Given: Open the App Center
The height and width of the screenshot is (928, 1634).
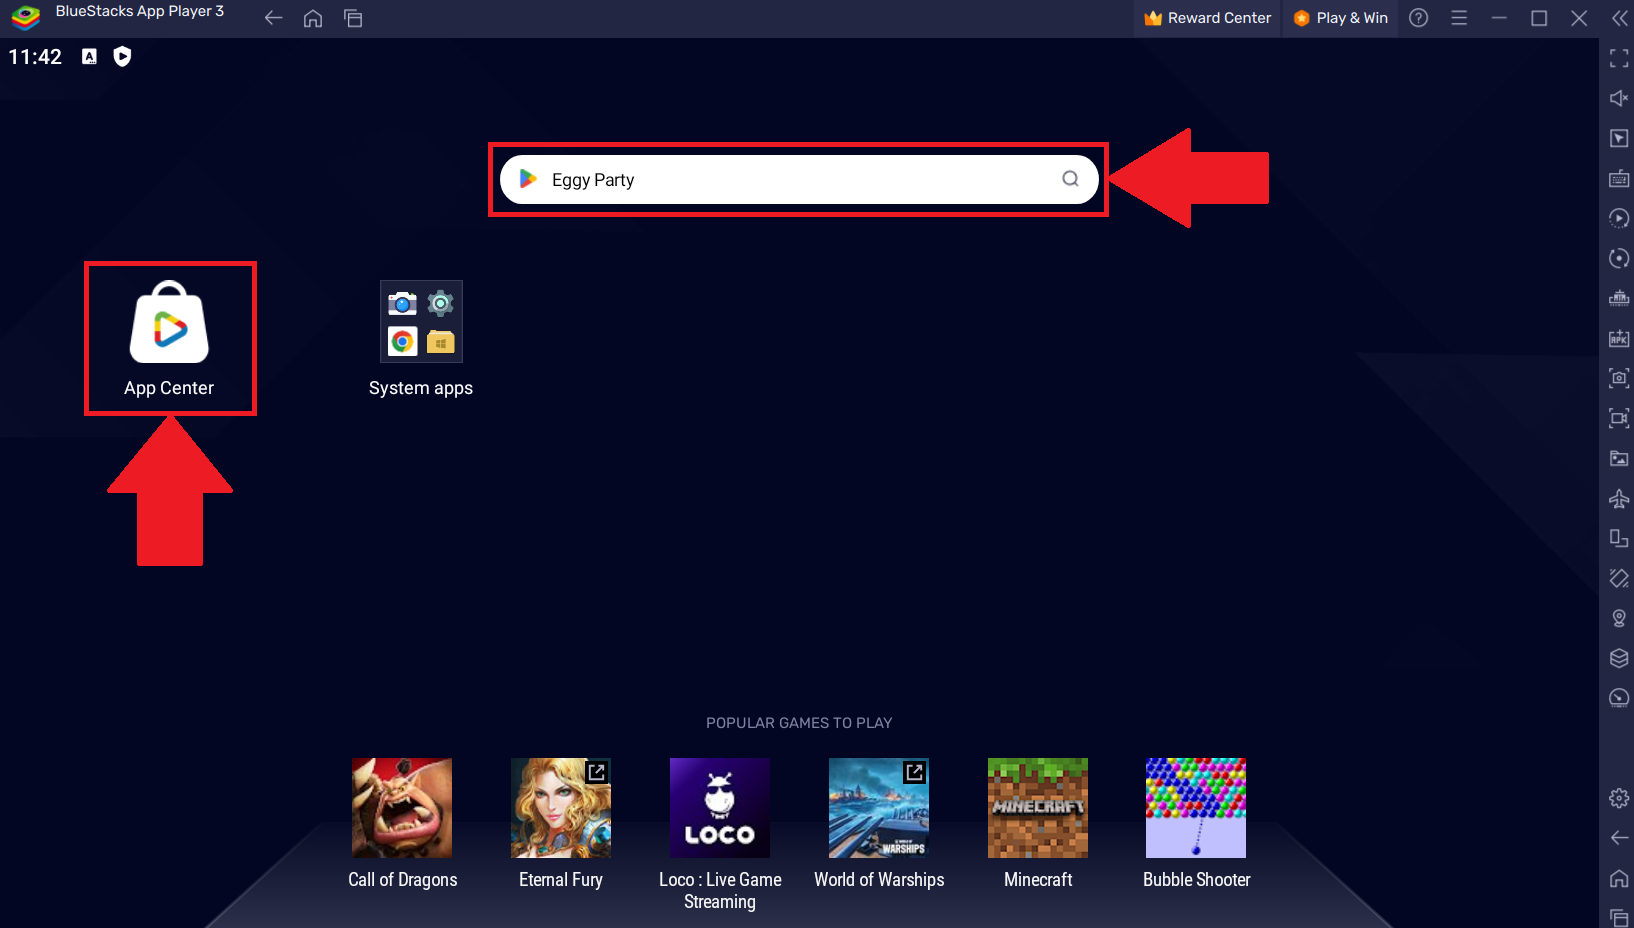Looking at the screenshot, I should (x=169, y=338).
